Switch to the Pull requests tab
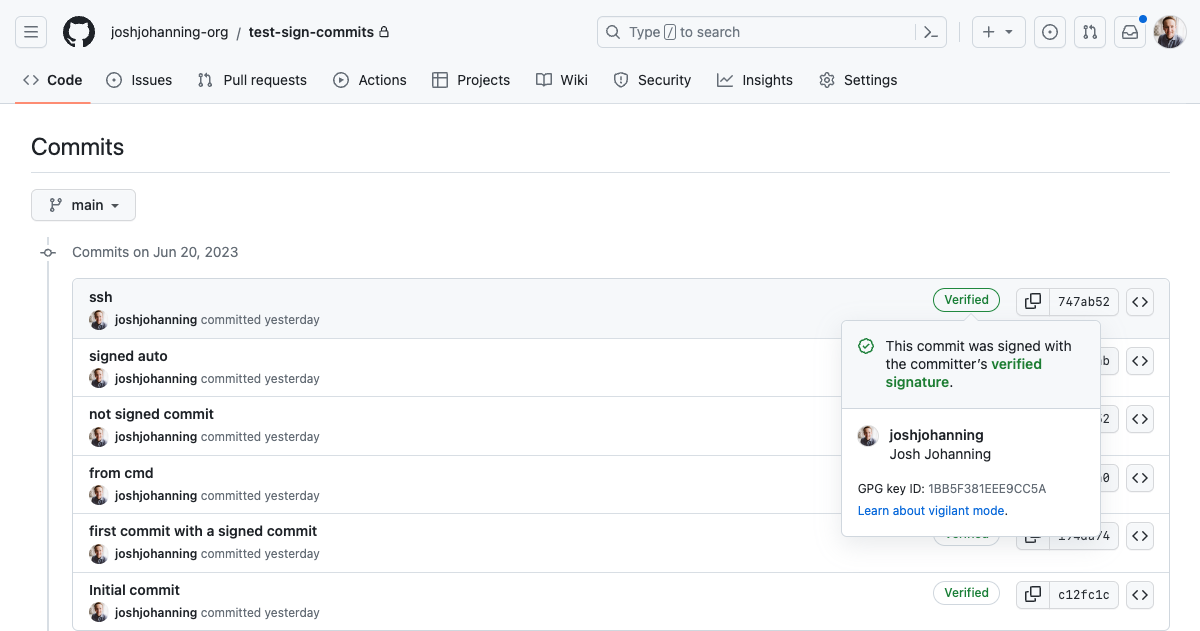Screen dimensions: 1200x631 pyautogui.click(x=252, y=79)
